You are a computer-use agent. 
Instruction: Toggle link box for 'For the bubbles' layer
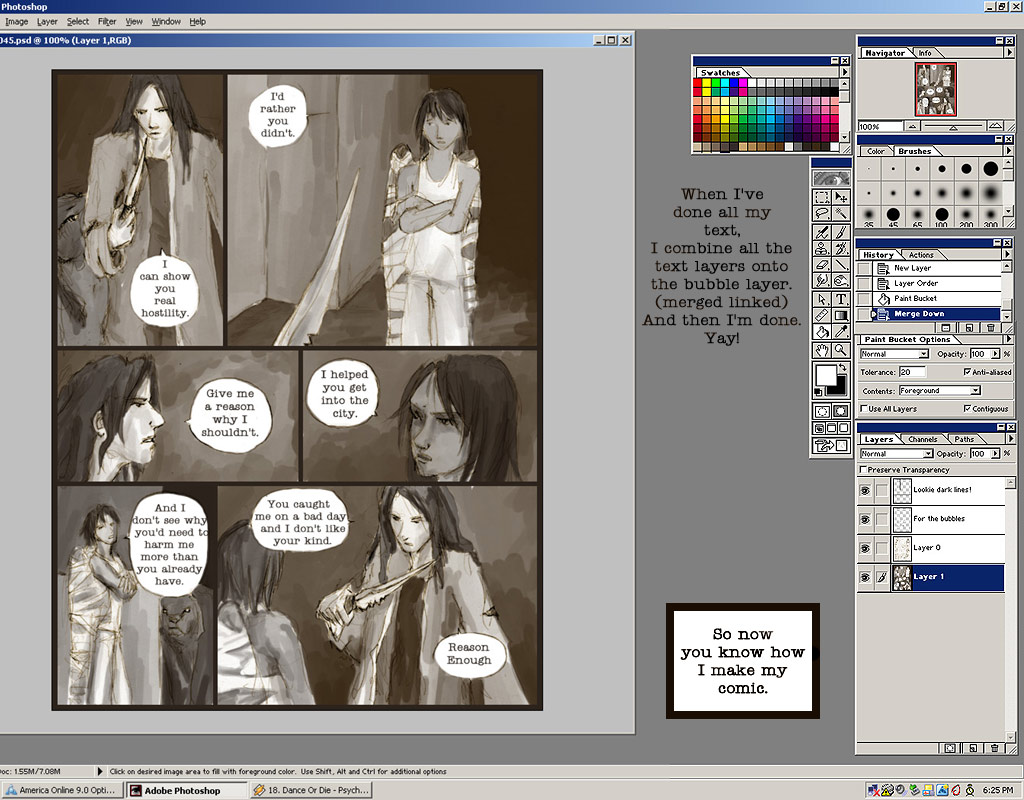tap(882, 519)
